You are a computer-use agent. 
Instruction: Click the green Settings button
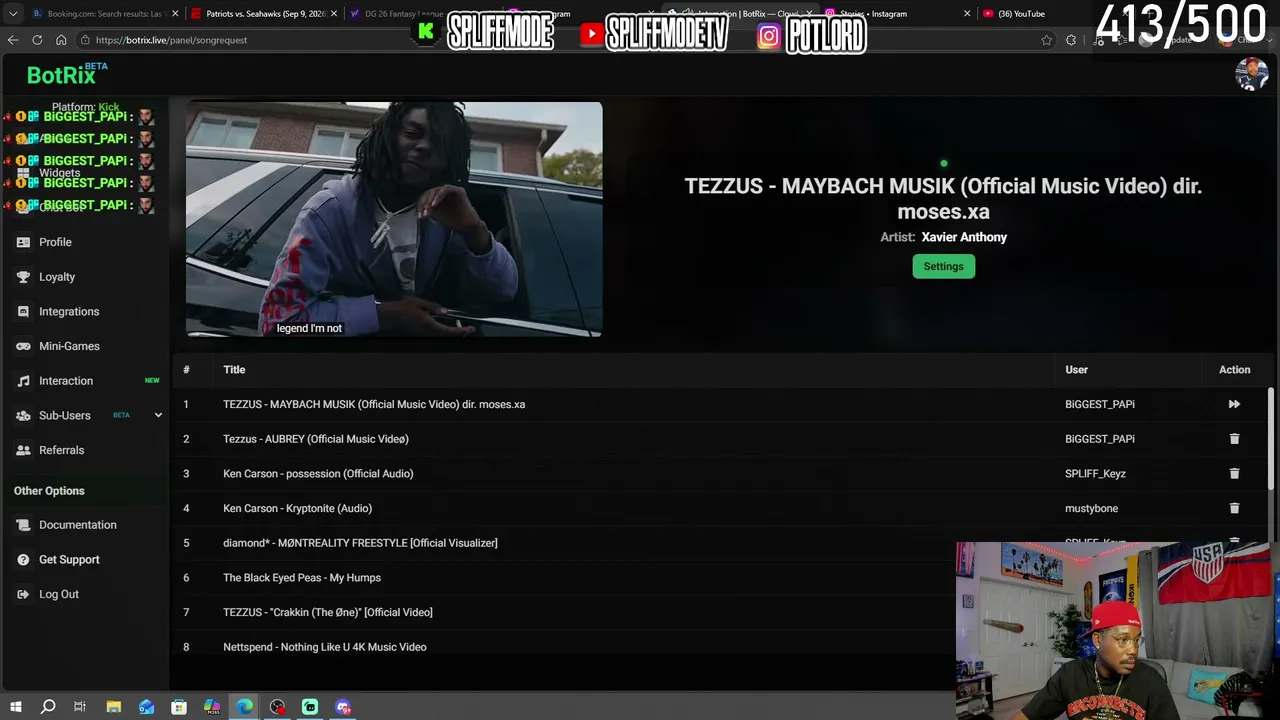[943, 266]
